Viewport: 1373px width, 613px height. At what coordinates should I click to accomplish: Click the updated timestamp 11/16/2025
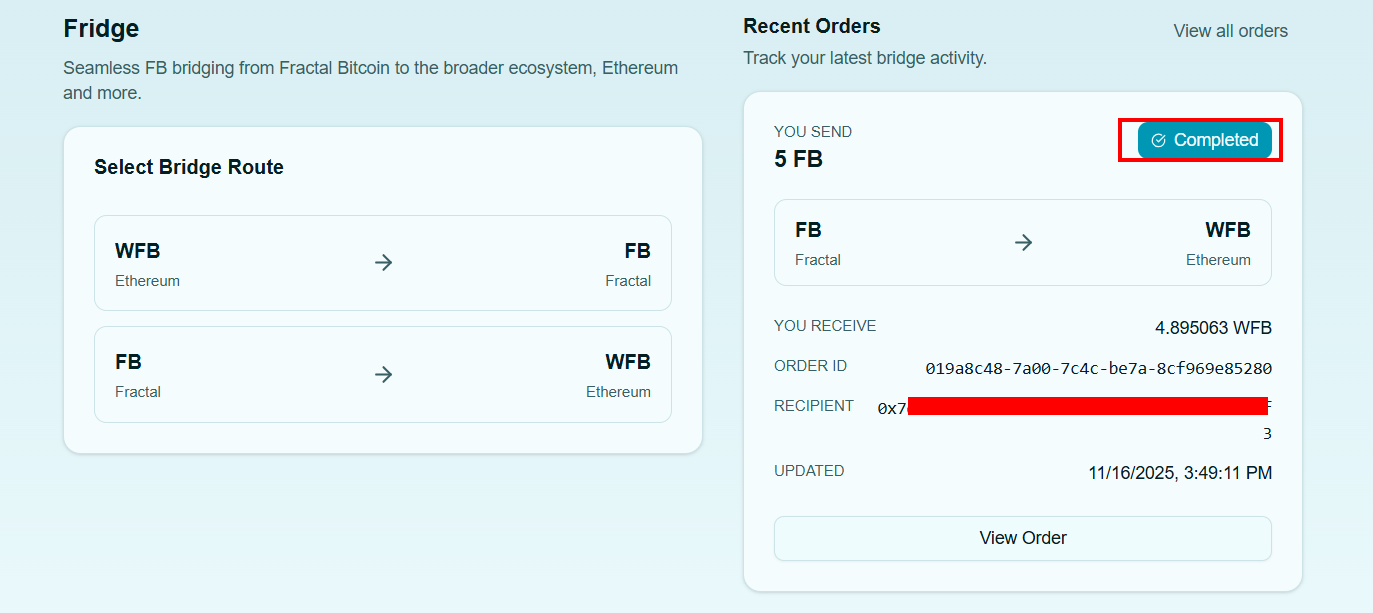tap(1180, 473)
